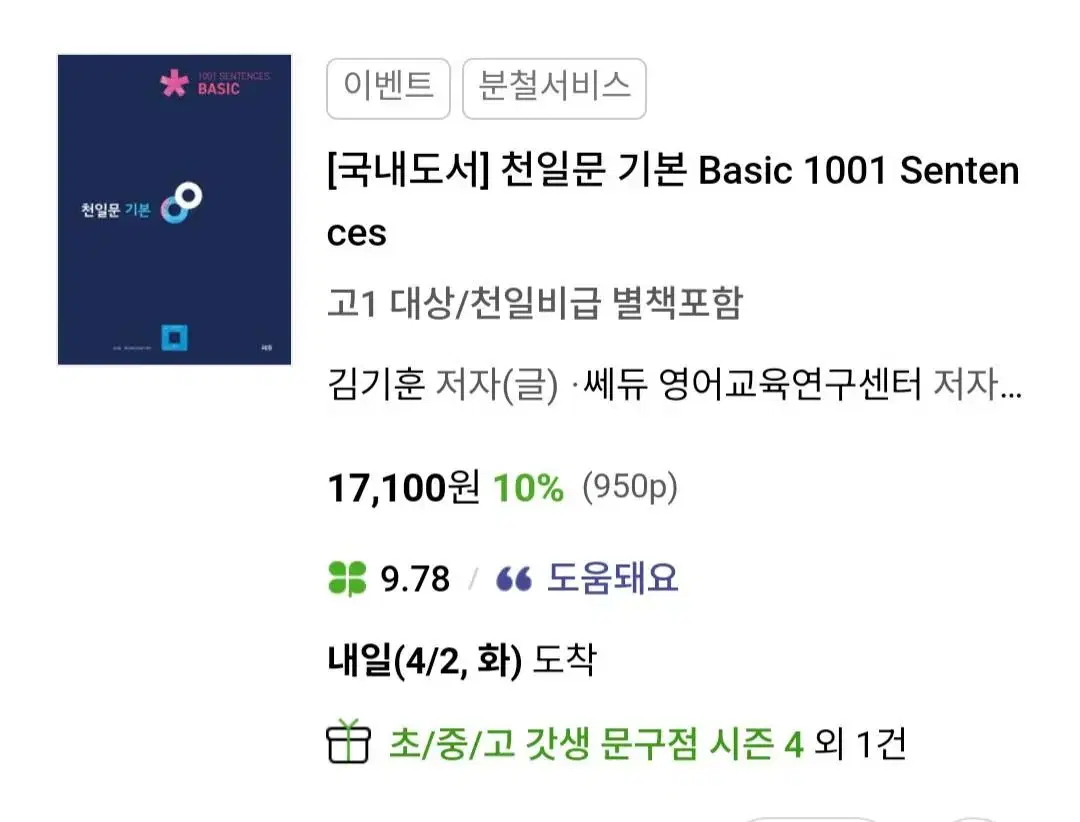Open 초/중/고 갓생 문구점 시즌 4 event
Viewport: 1080px width, 822px height.
[596, 743]
